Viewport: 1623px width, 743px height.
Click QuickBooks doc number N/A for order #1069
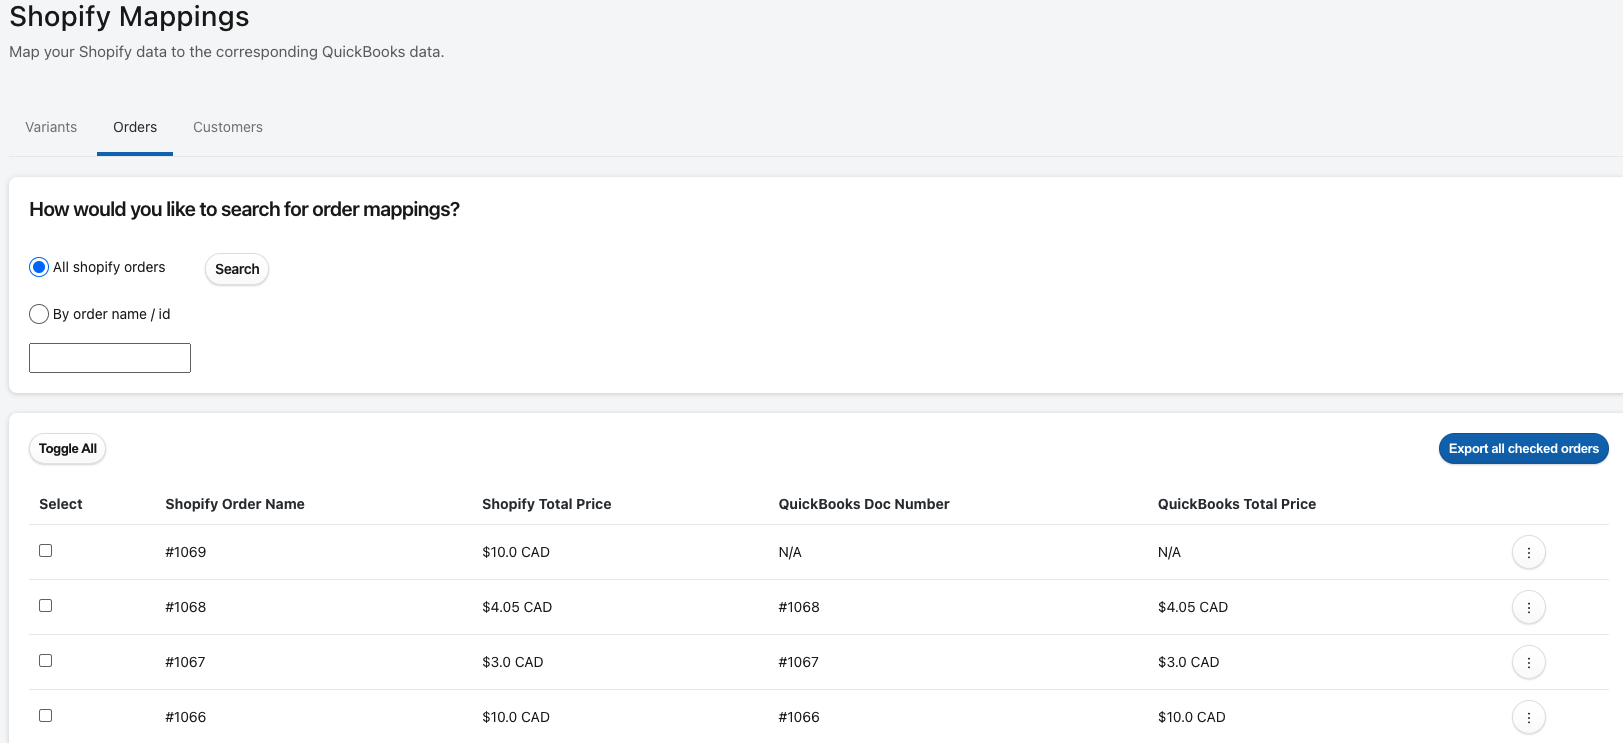pos(790,552)
